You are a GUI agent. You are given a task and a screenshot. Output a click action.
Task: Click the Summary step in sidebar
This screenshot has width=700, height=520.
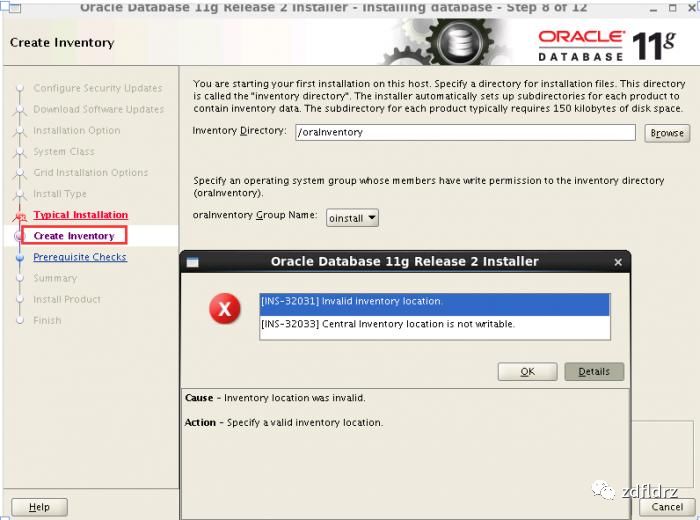pyautogui.click(x=55, y=278)
